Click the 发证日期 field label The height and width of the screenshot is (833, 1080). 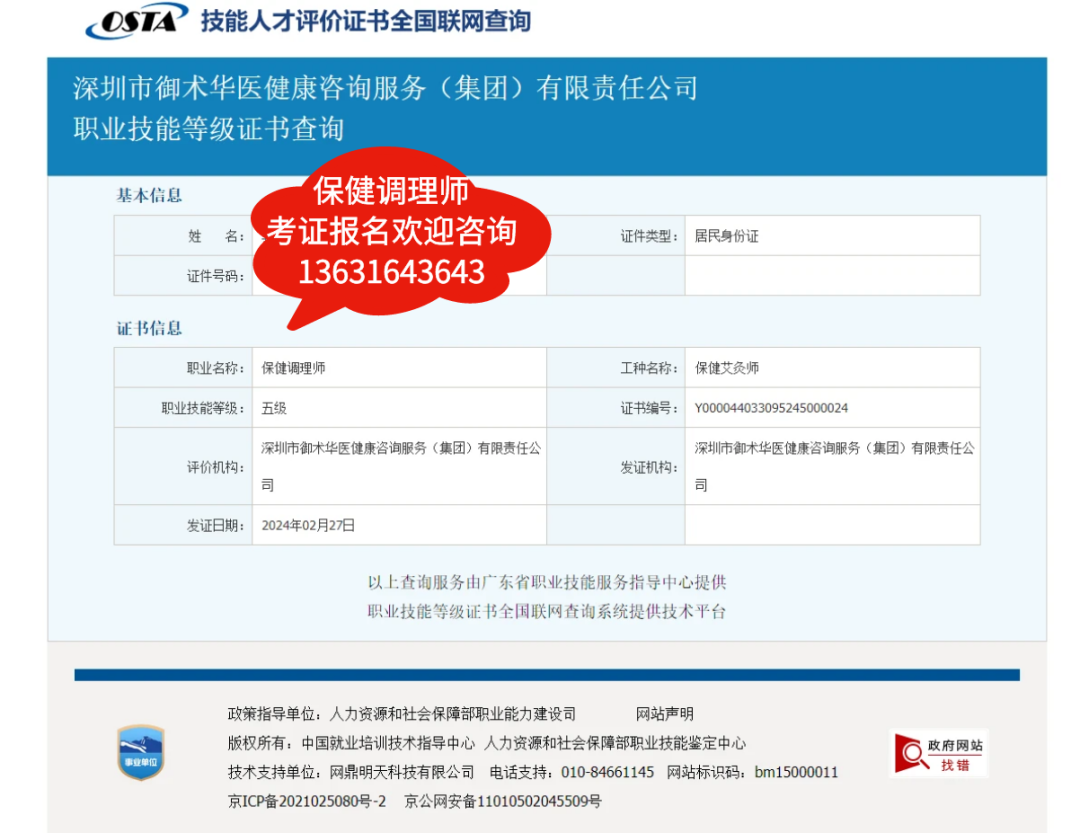click(x=215, y=526)
